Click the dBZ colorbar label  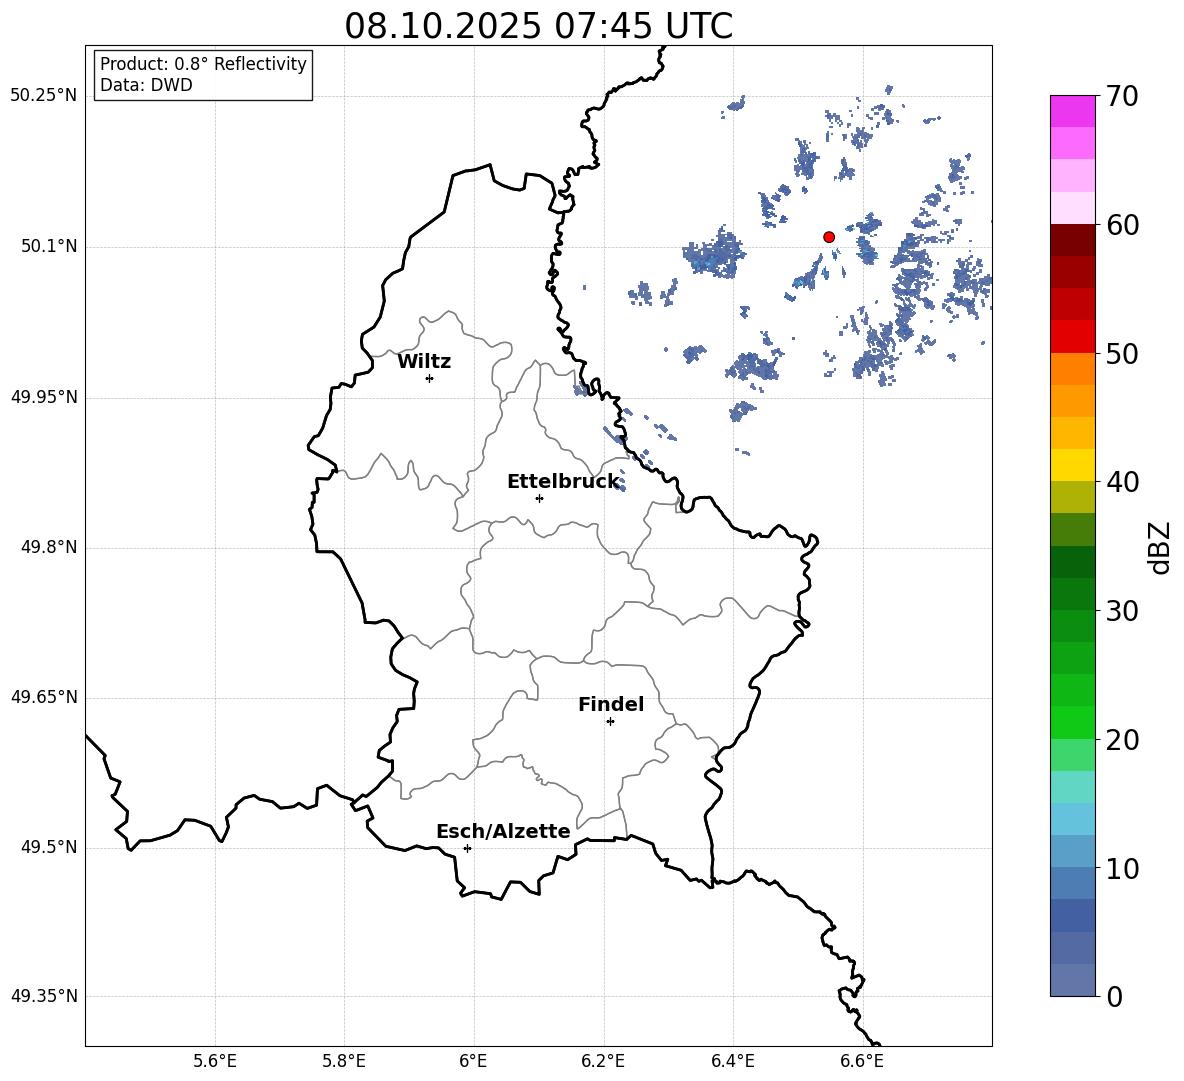tap(1159, 548)
